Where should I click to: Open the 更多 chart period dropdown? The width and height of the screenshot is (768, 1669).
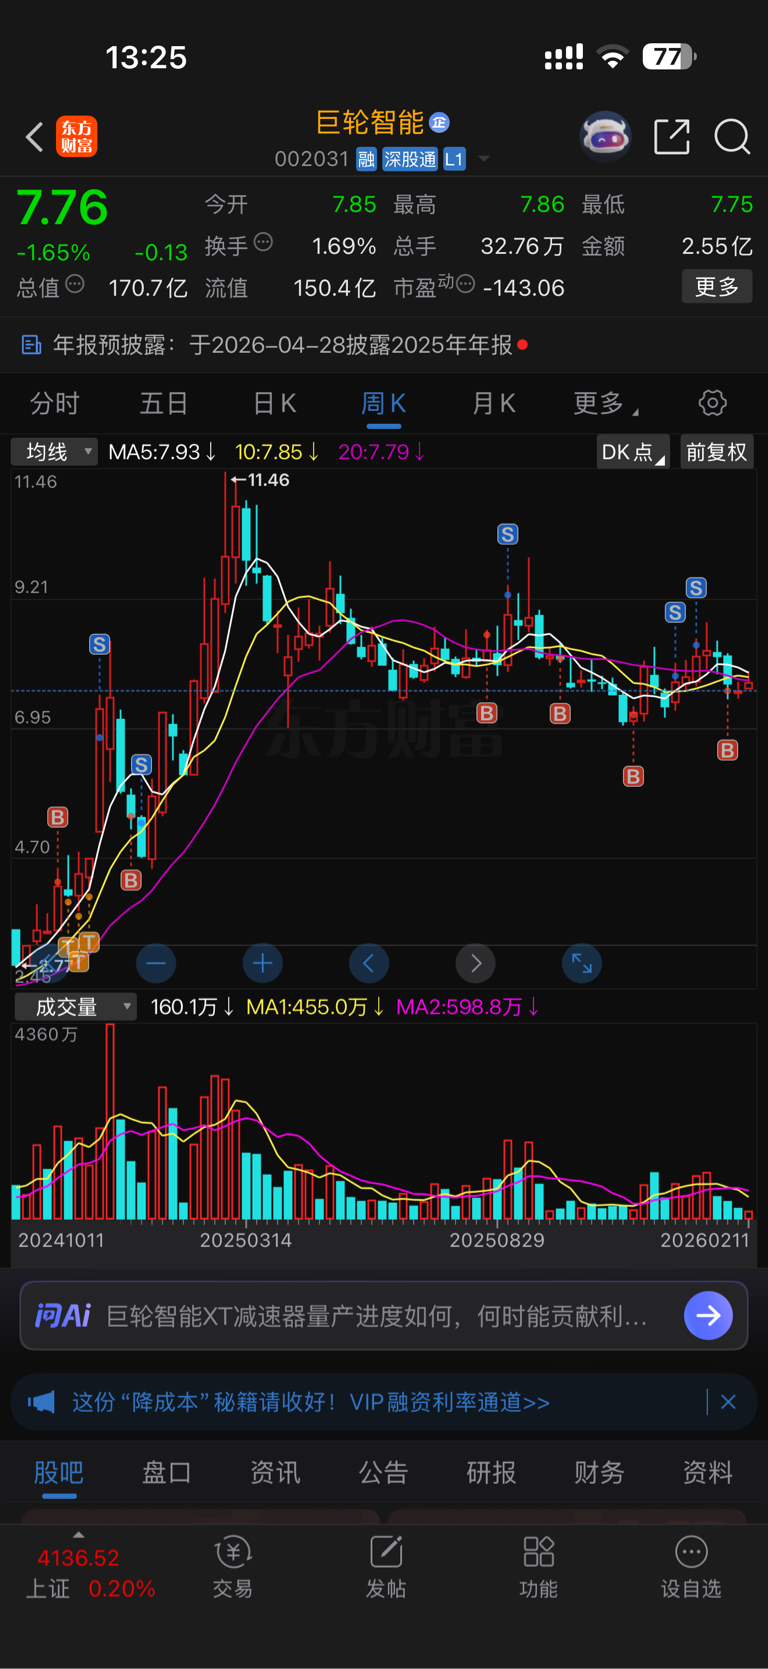pos(605,403)
